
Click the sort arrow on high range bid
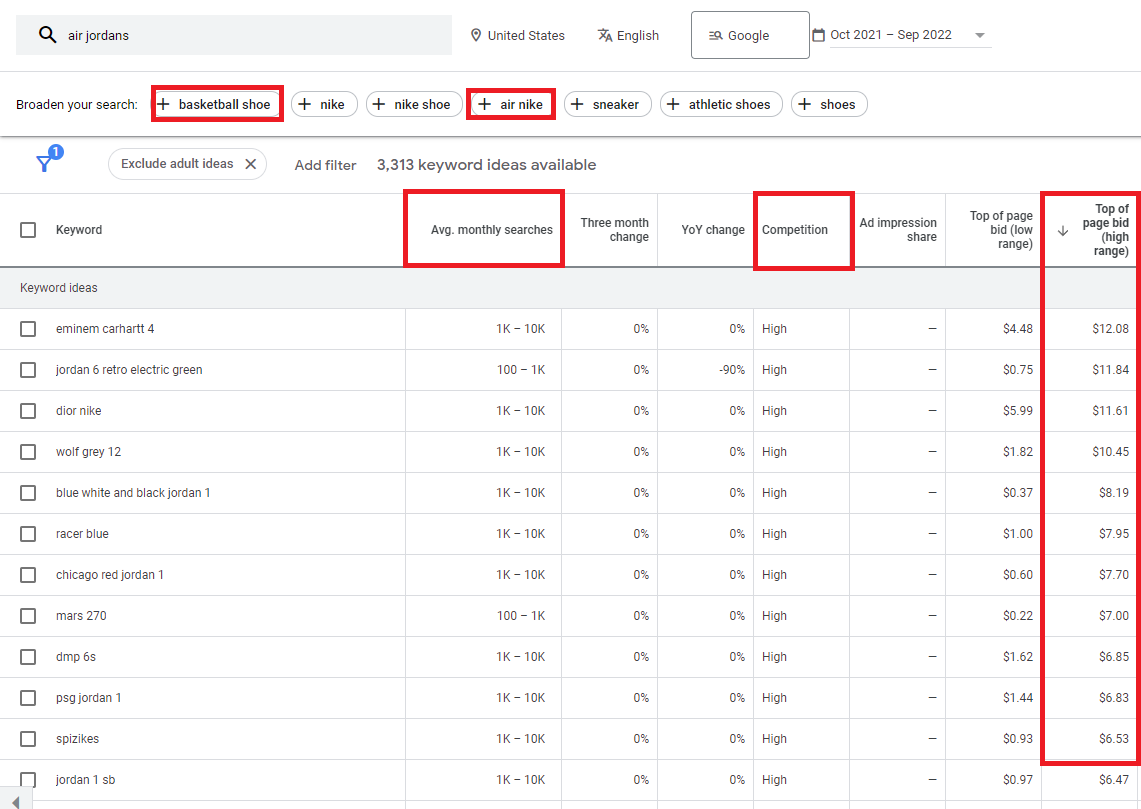point(1062,230)
